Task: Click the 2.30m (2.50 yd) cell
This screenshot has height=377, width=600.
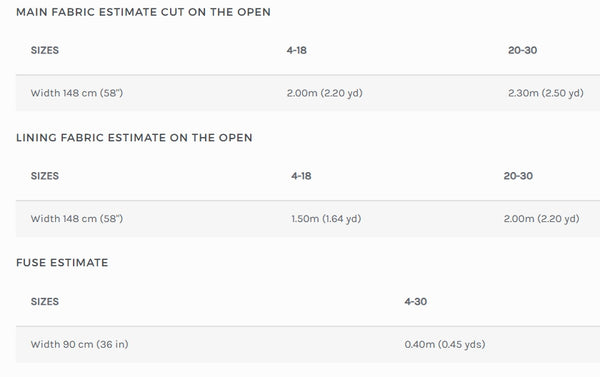Action: point(546,93)
